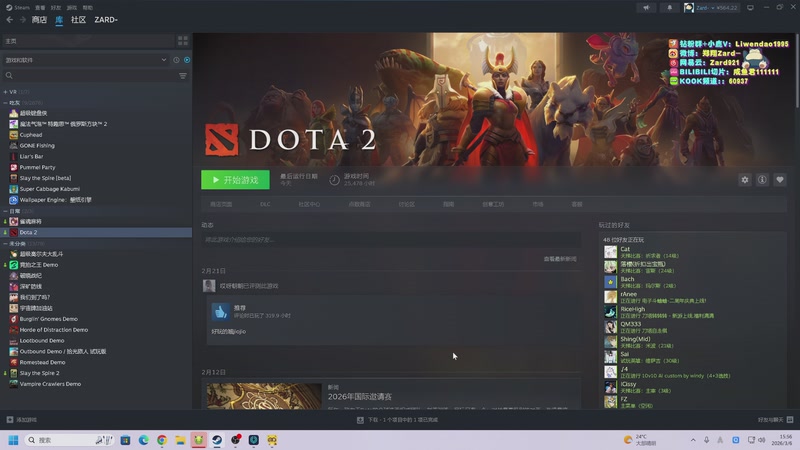
Task: Open the 帮助 help menu
Action: point(88,8)
